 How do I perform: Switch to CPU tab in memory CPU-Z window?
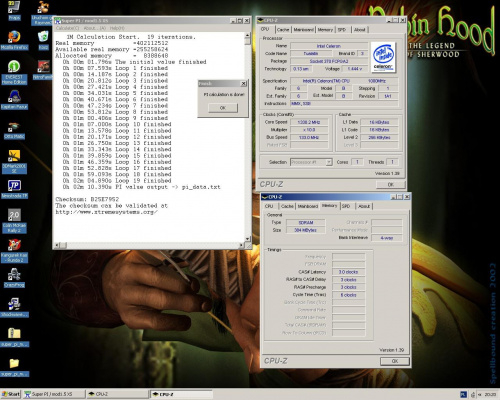point(269,206)
